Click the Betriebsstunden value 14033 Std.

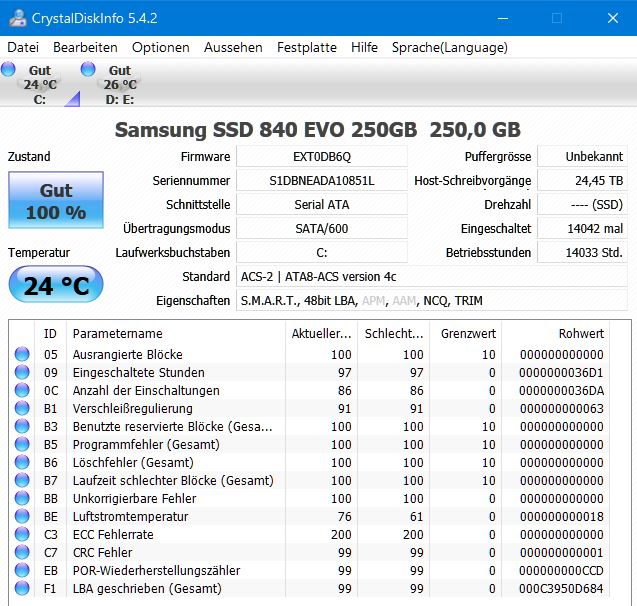point(583,252)
